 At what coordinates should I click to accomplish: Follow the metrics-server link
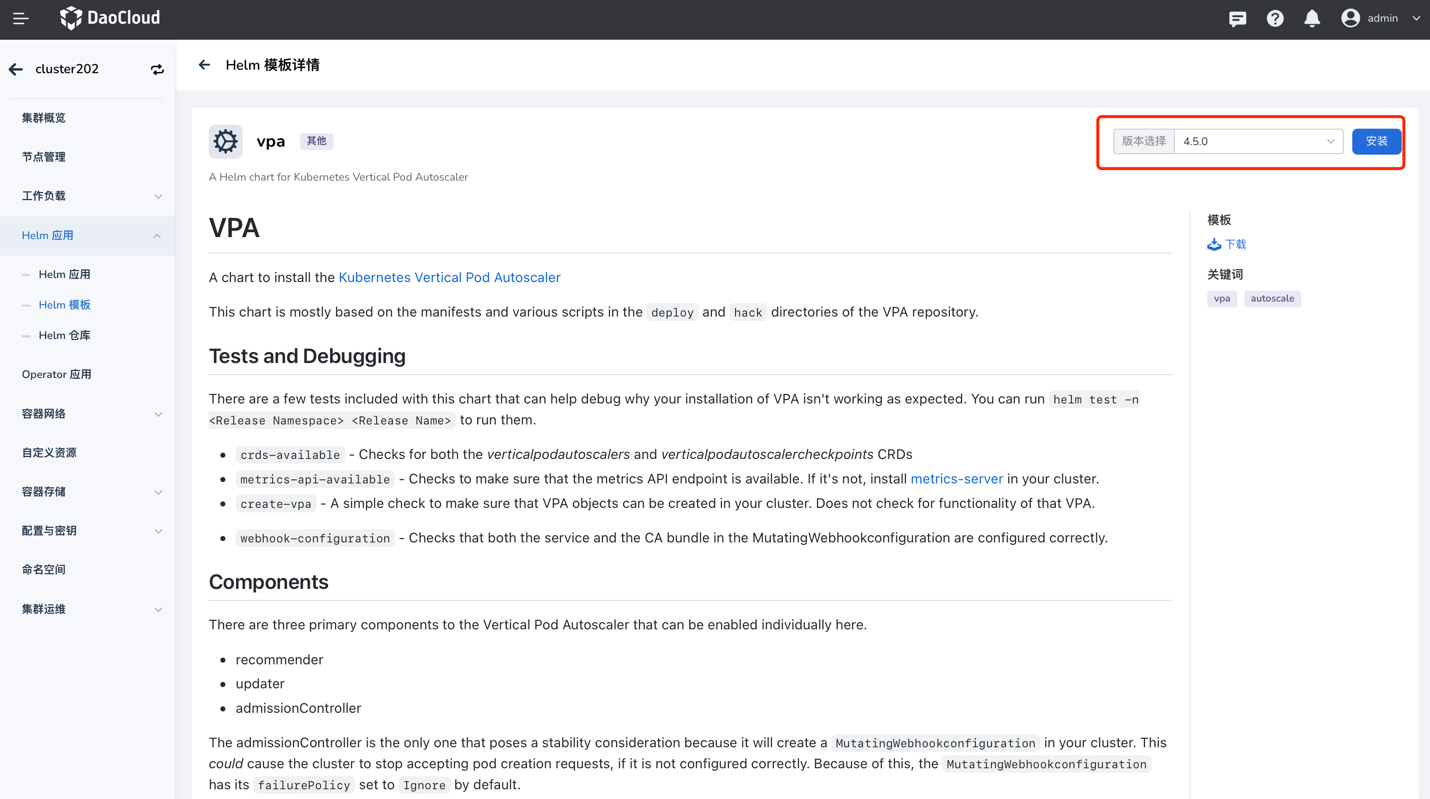pos(956,479)
